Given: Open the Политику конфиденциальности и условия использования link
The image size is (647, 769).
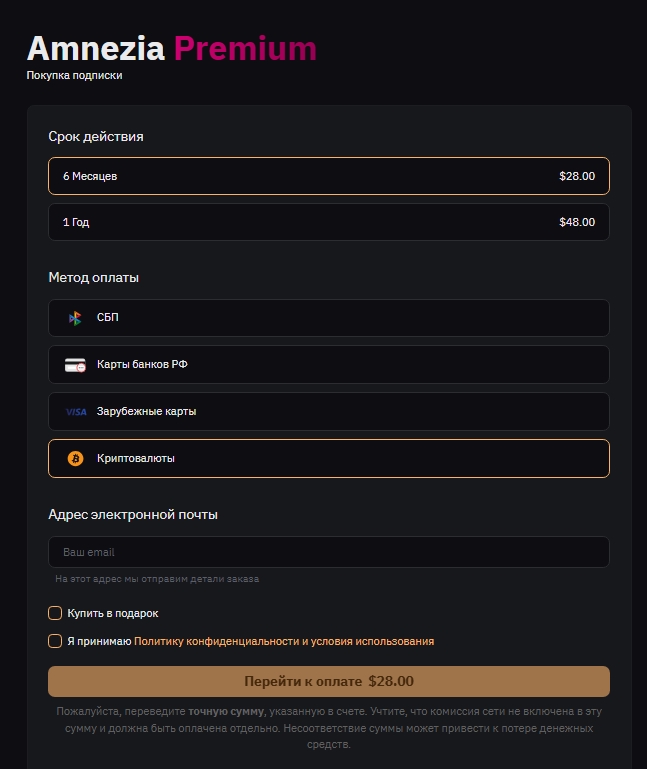Looking at the screenshot, I should coord(284,641).
